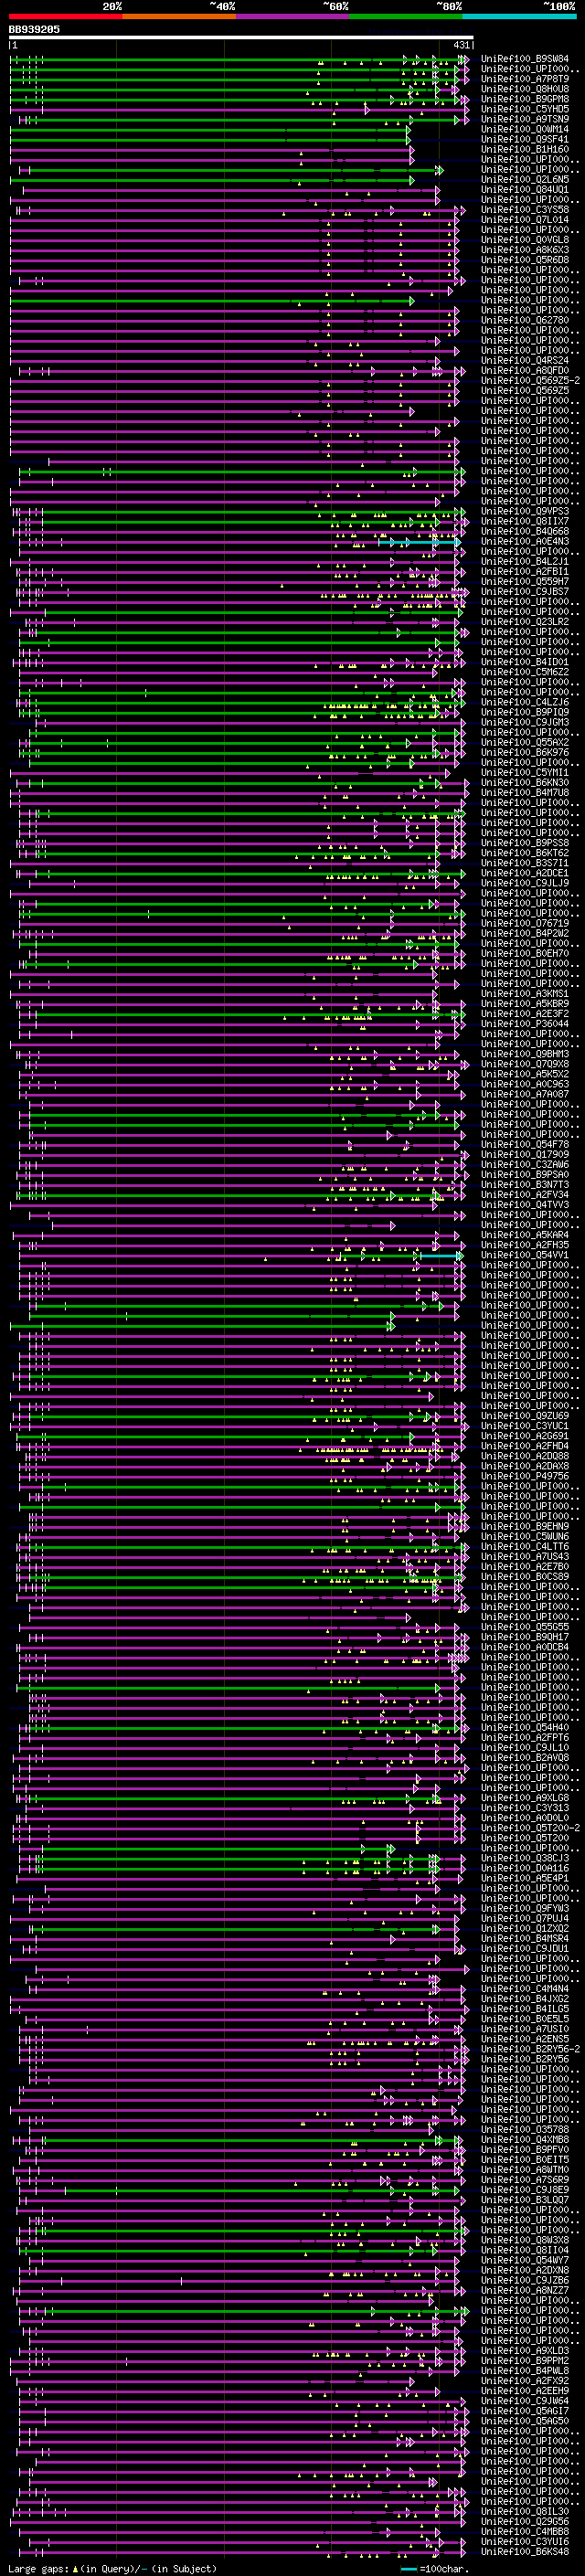
Task: Select the UniRef100_C4LZJ6 label
Action: [525, 702]
